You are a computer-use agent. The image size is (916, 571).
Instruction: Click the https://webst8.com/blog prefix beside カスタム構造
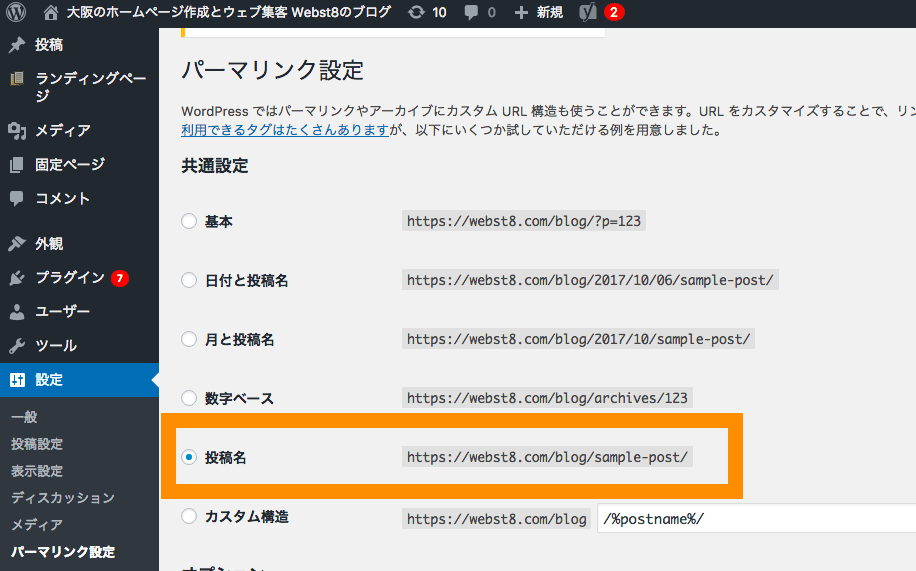[x=497, y=519]
